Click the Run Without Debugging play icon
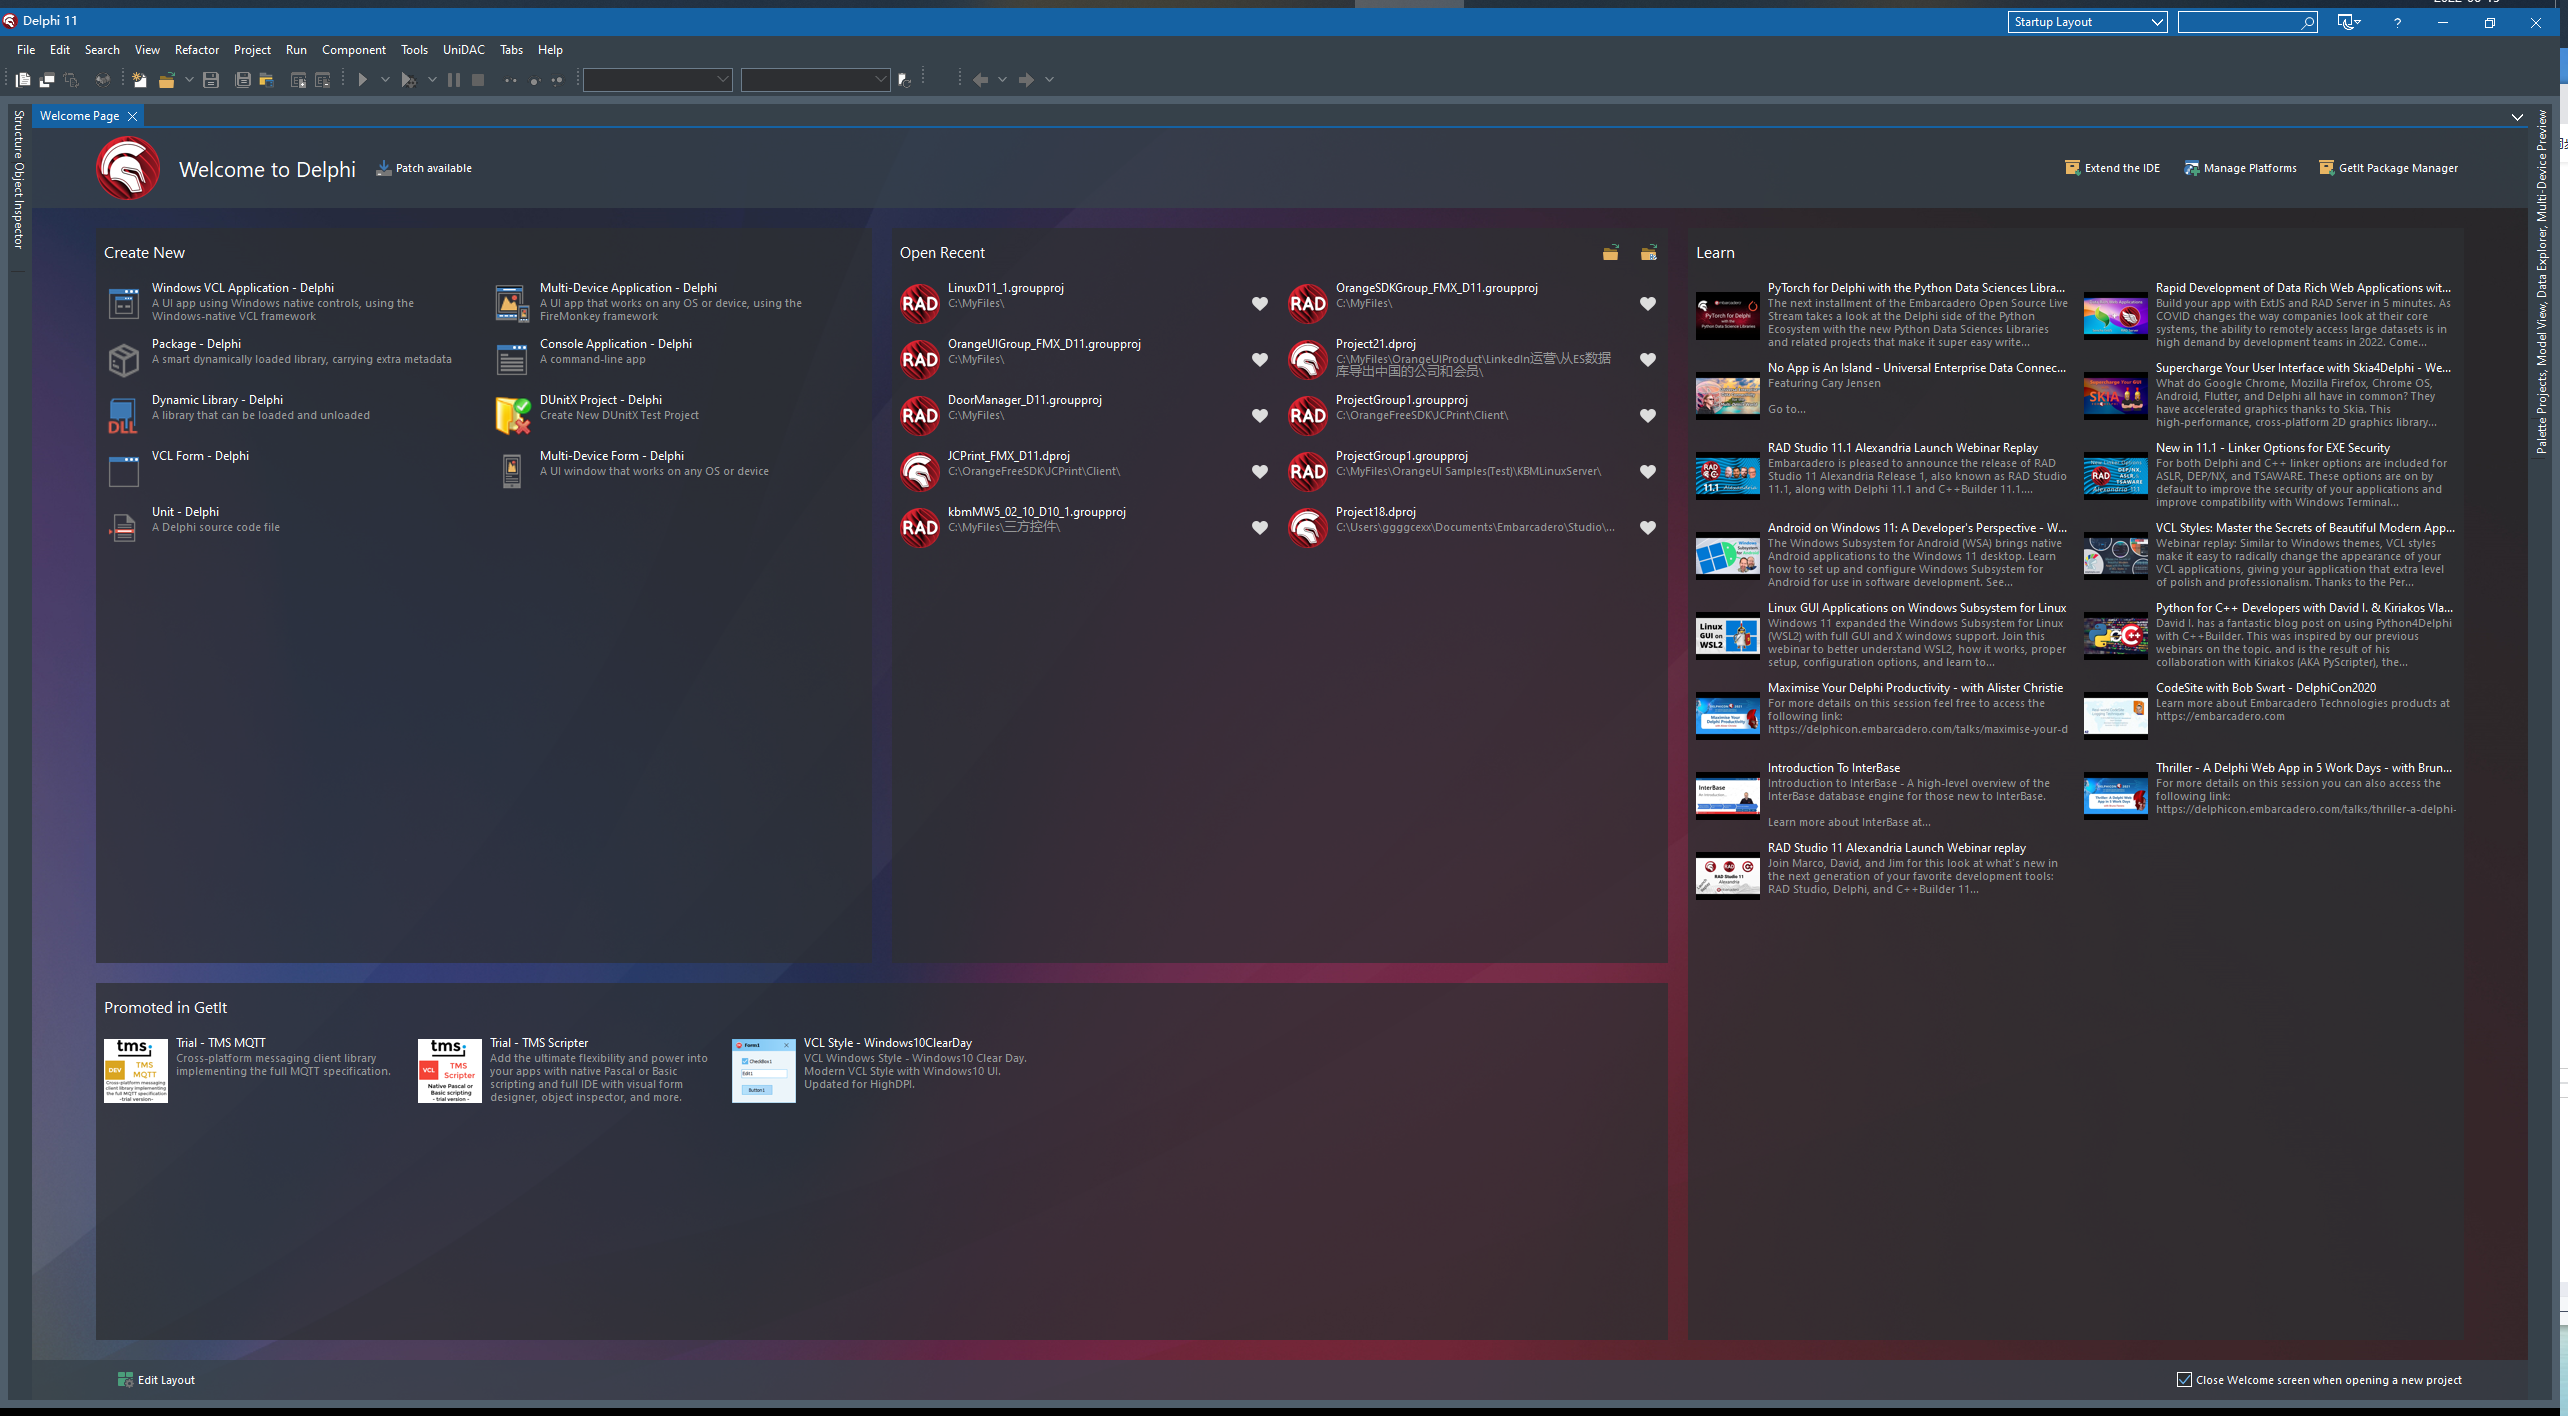This screenshot has height=1416, width=2568. click(x=363, y=80)
